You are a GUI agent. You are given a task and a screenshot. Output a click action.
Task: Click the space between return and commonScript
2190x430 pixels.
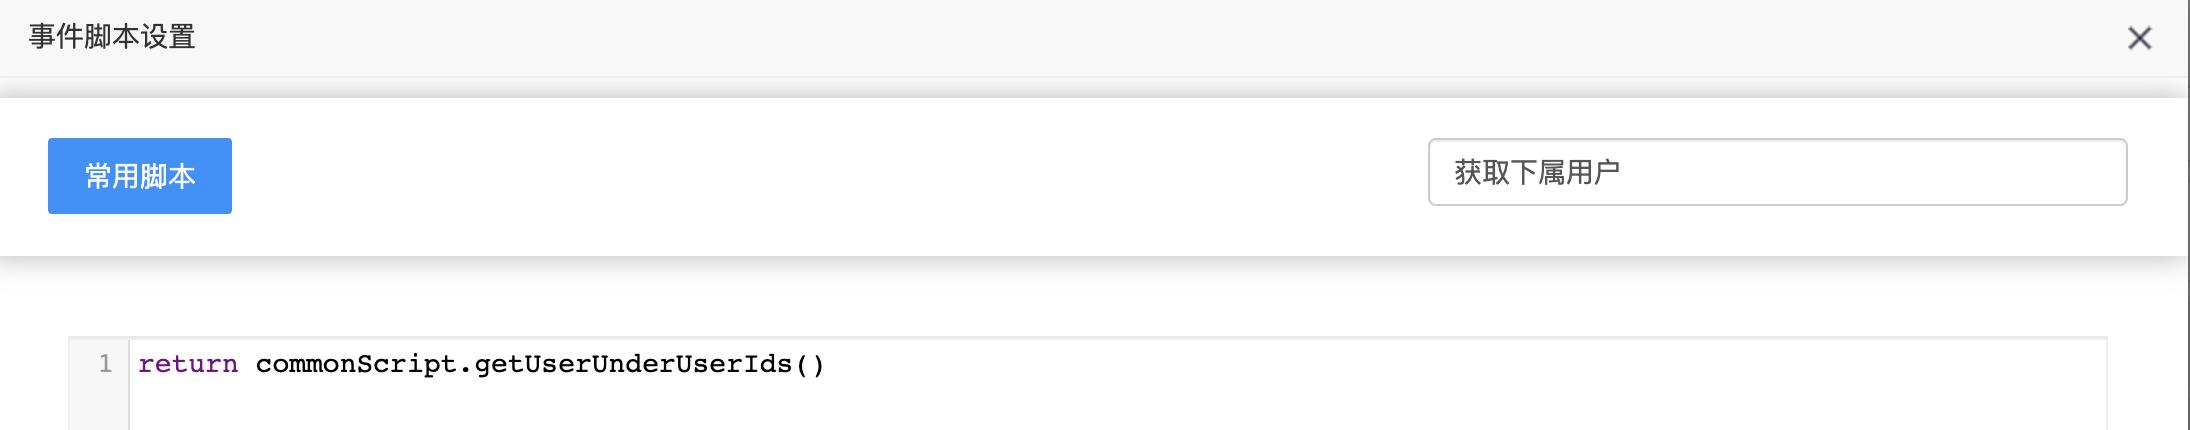point(247,364)
